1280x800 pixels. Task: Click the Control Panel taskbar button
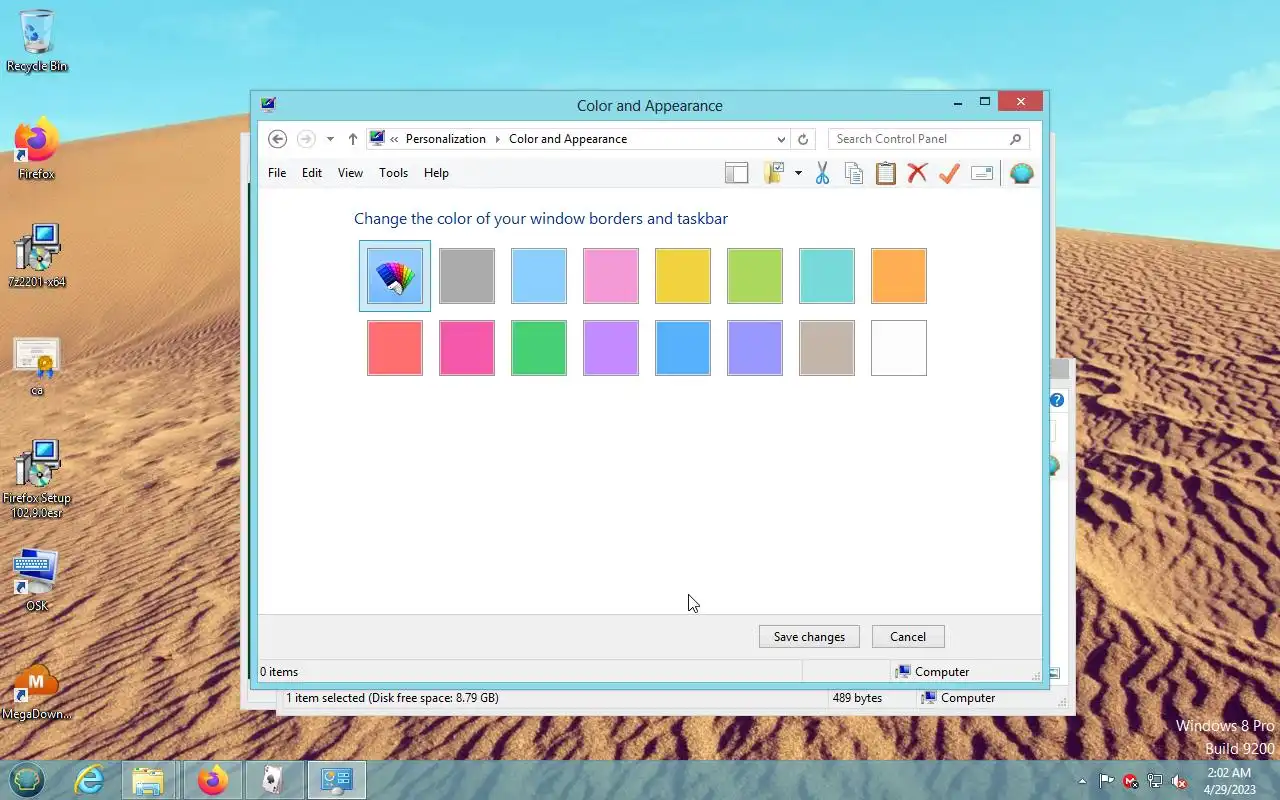[337, 780]
